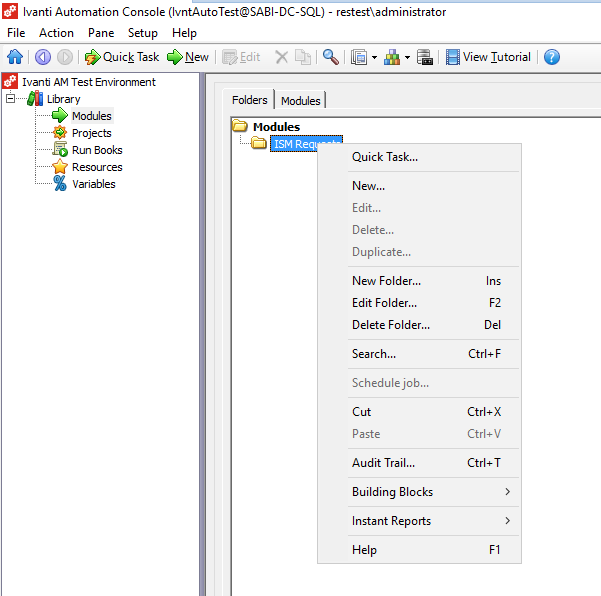Click the root Modules folder icon
601x596 pixels.
240,126
